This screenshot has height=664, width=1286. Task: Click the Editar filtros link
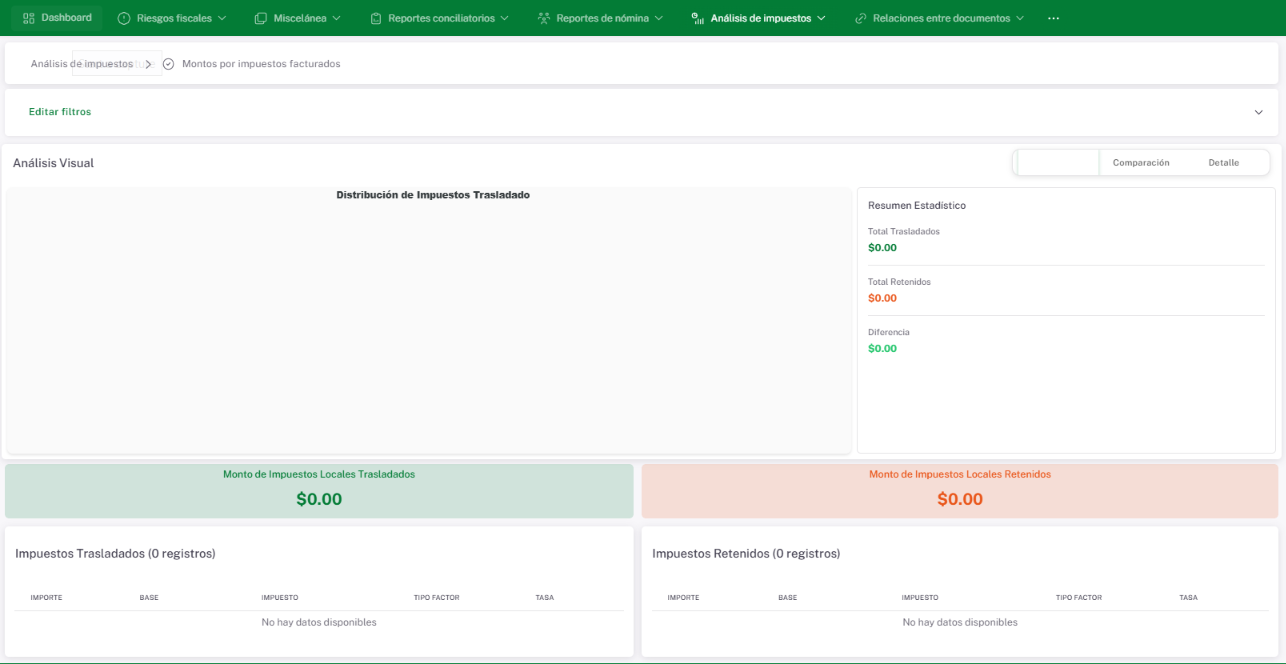click(60, 112)
